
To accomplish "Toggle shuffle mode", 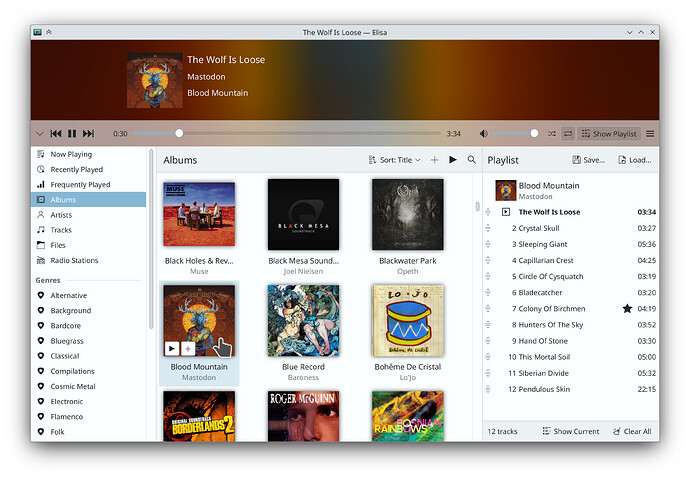I will [551, 134].
